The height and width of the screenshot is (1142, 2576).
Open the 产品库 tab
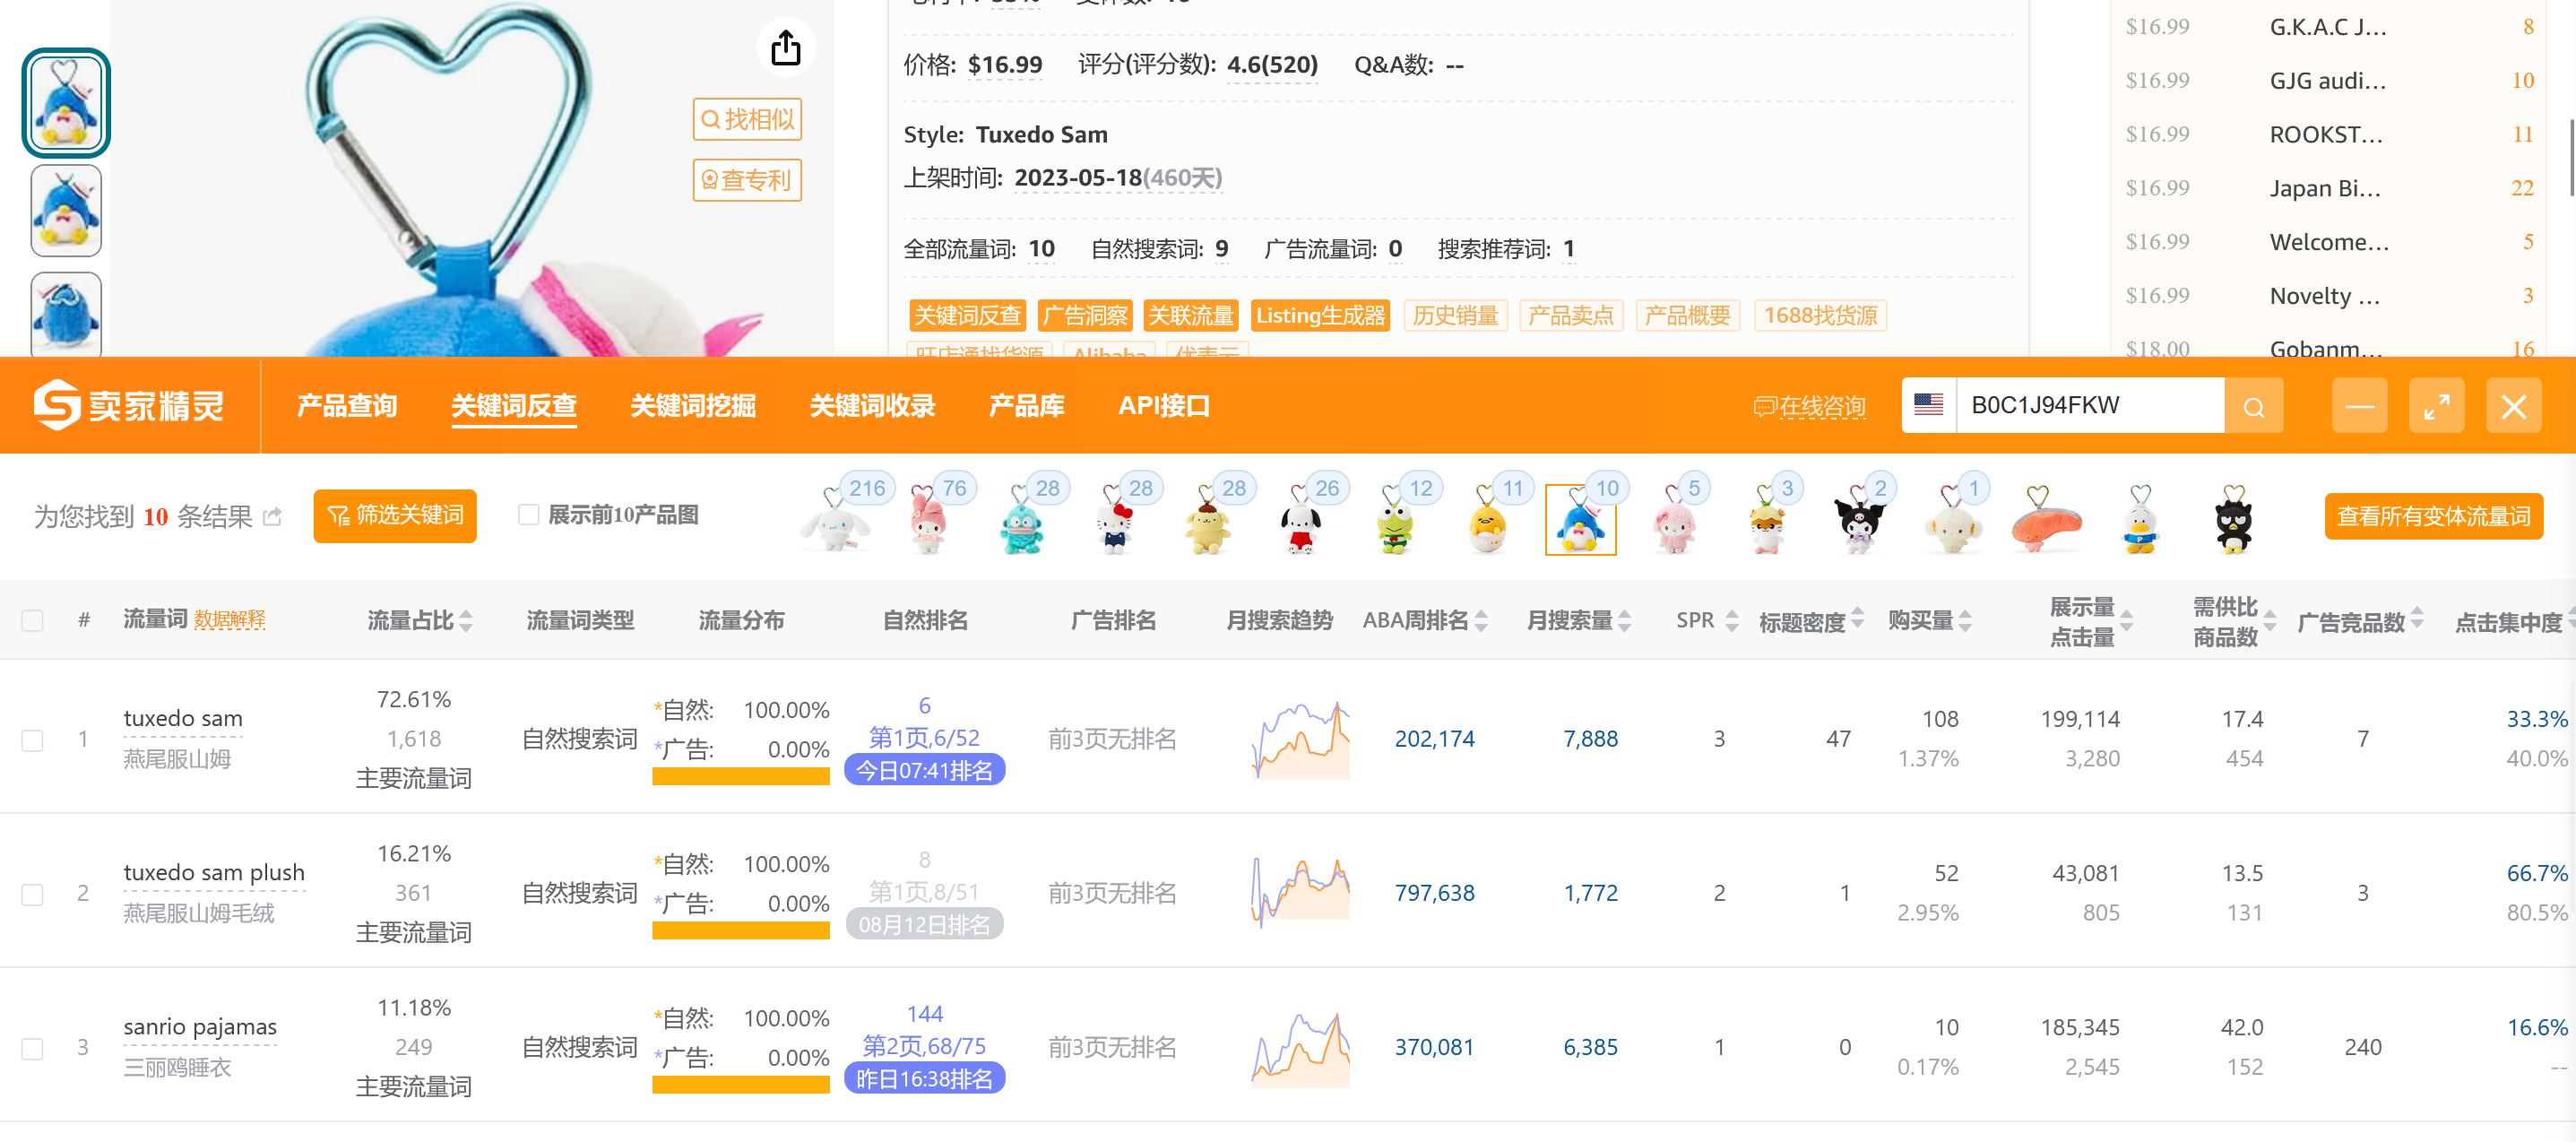point(1025,406)
